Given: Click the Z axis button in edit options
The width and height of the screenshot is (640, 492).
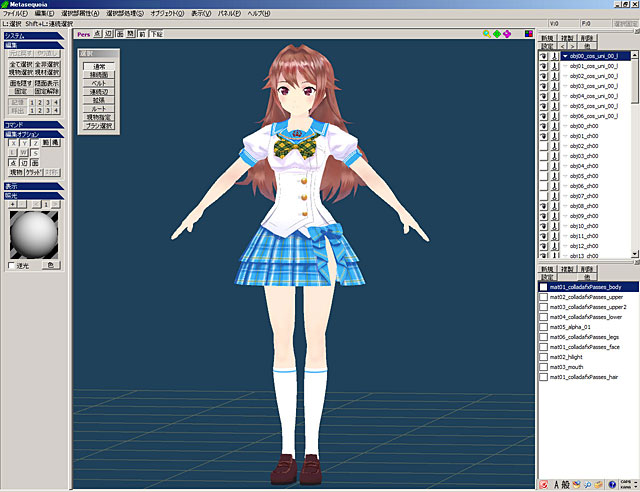Looking at the screenshot, I should pyautogui.click(x=35, y=143).
